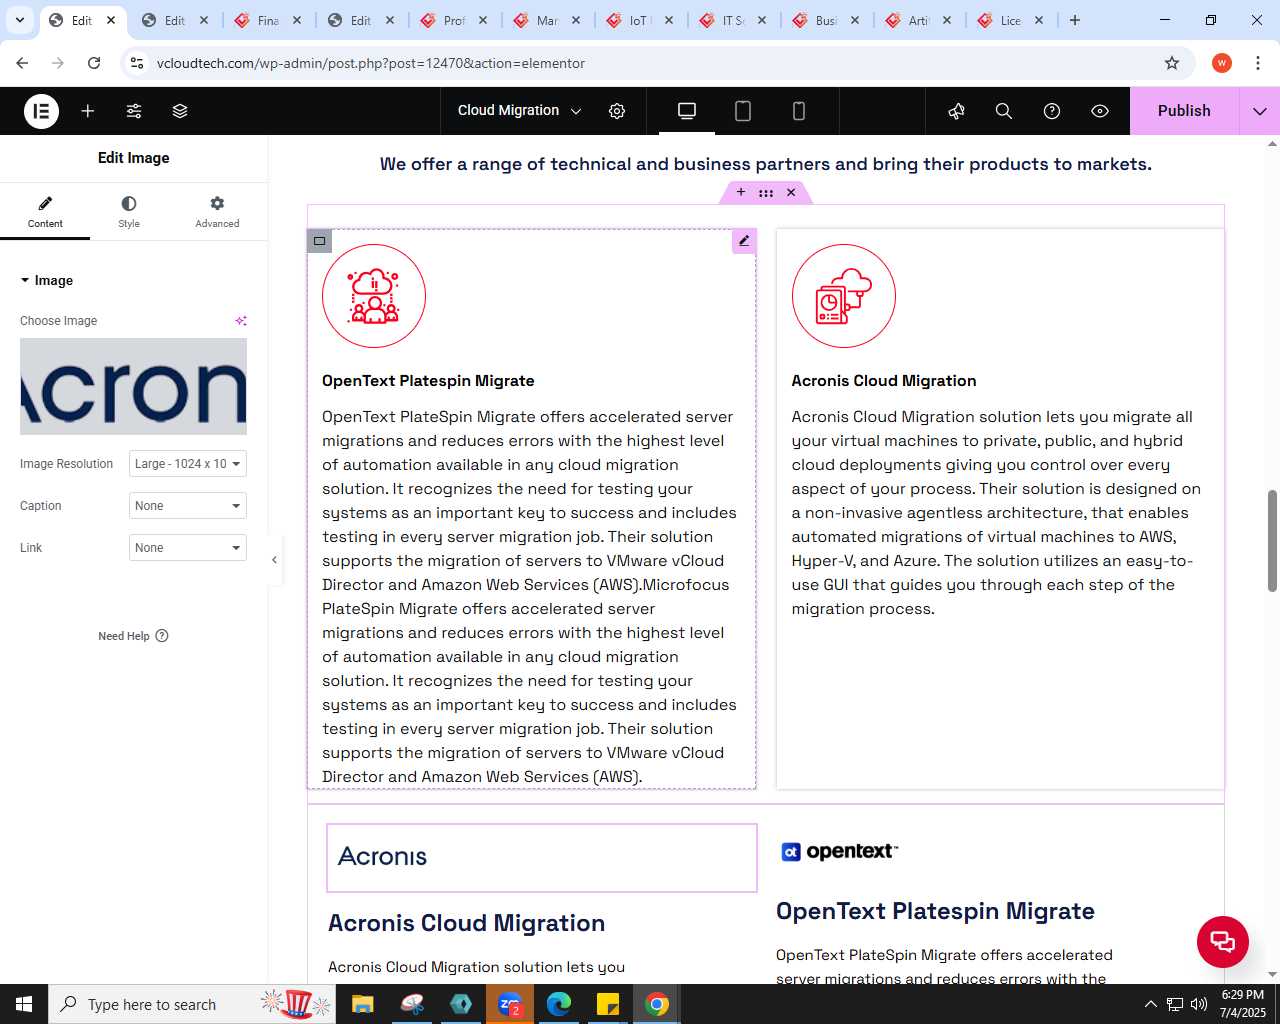
Task: Switch to the Lice browser tab
Action: click(x=1011, y=20)
